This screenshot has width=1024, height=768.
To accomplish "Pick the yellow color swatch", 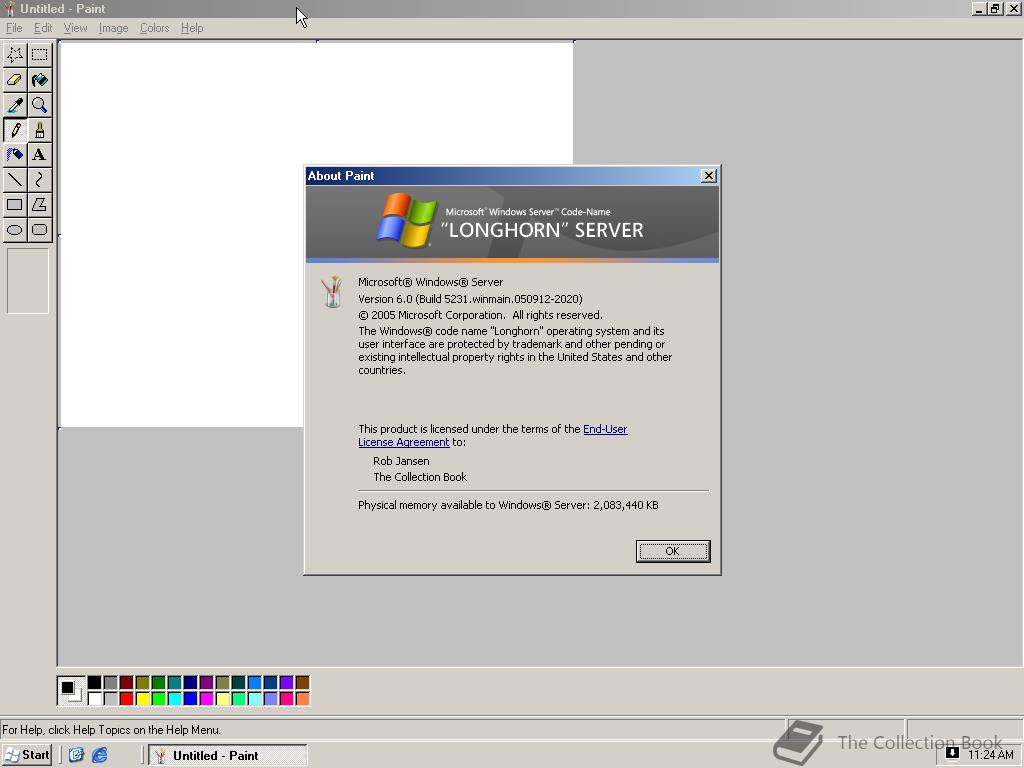I will point(142,699).
